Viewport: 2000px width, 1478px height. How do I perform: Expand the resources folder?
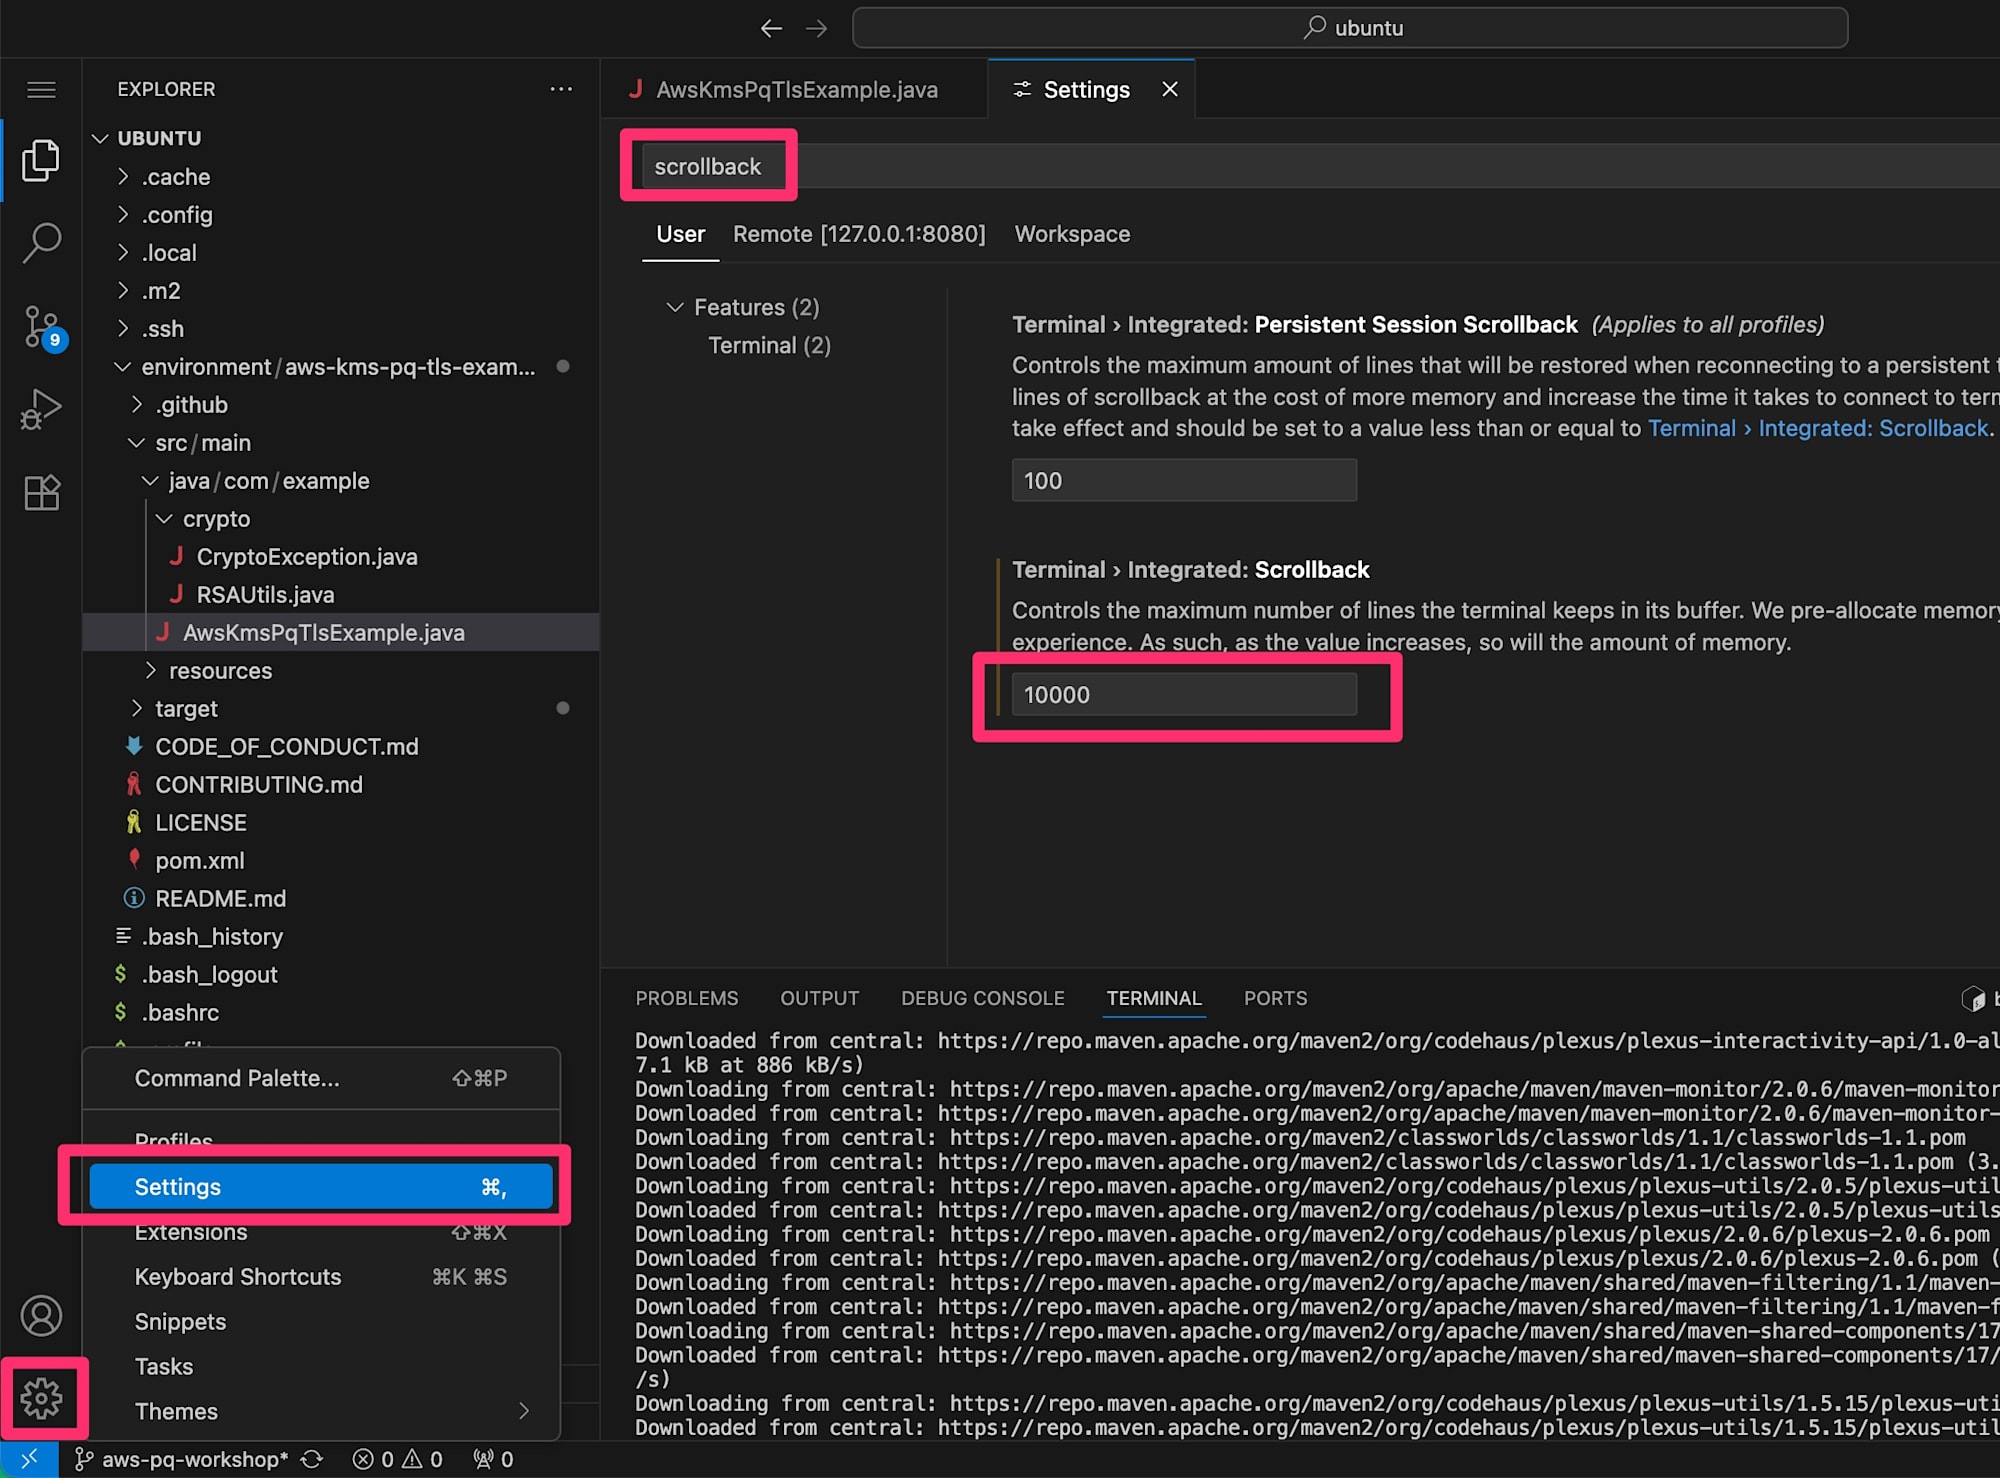(x=151, y=671)
